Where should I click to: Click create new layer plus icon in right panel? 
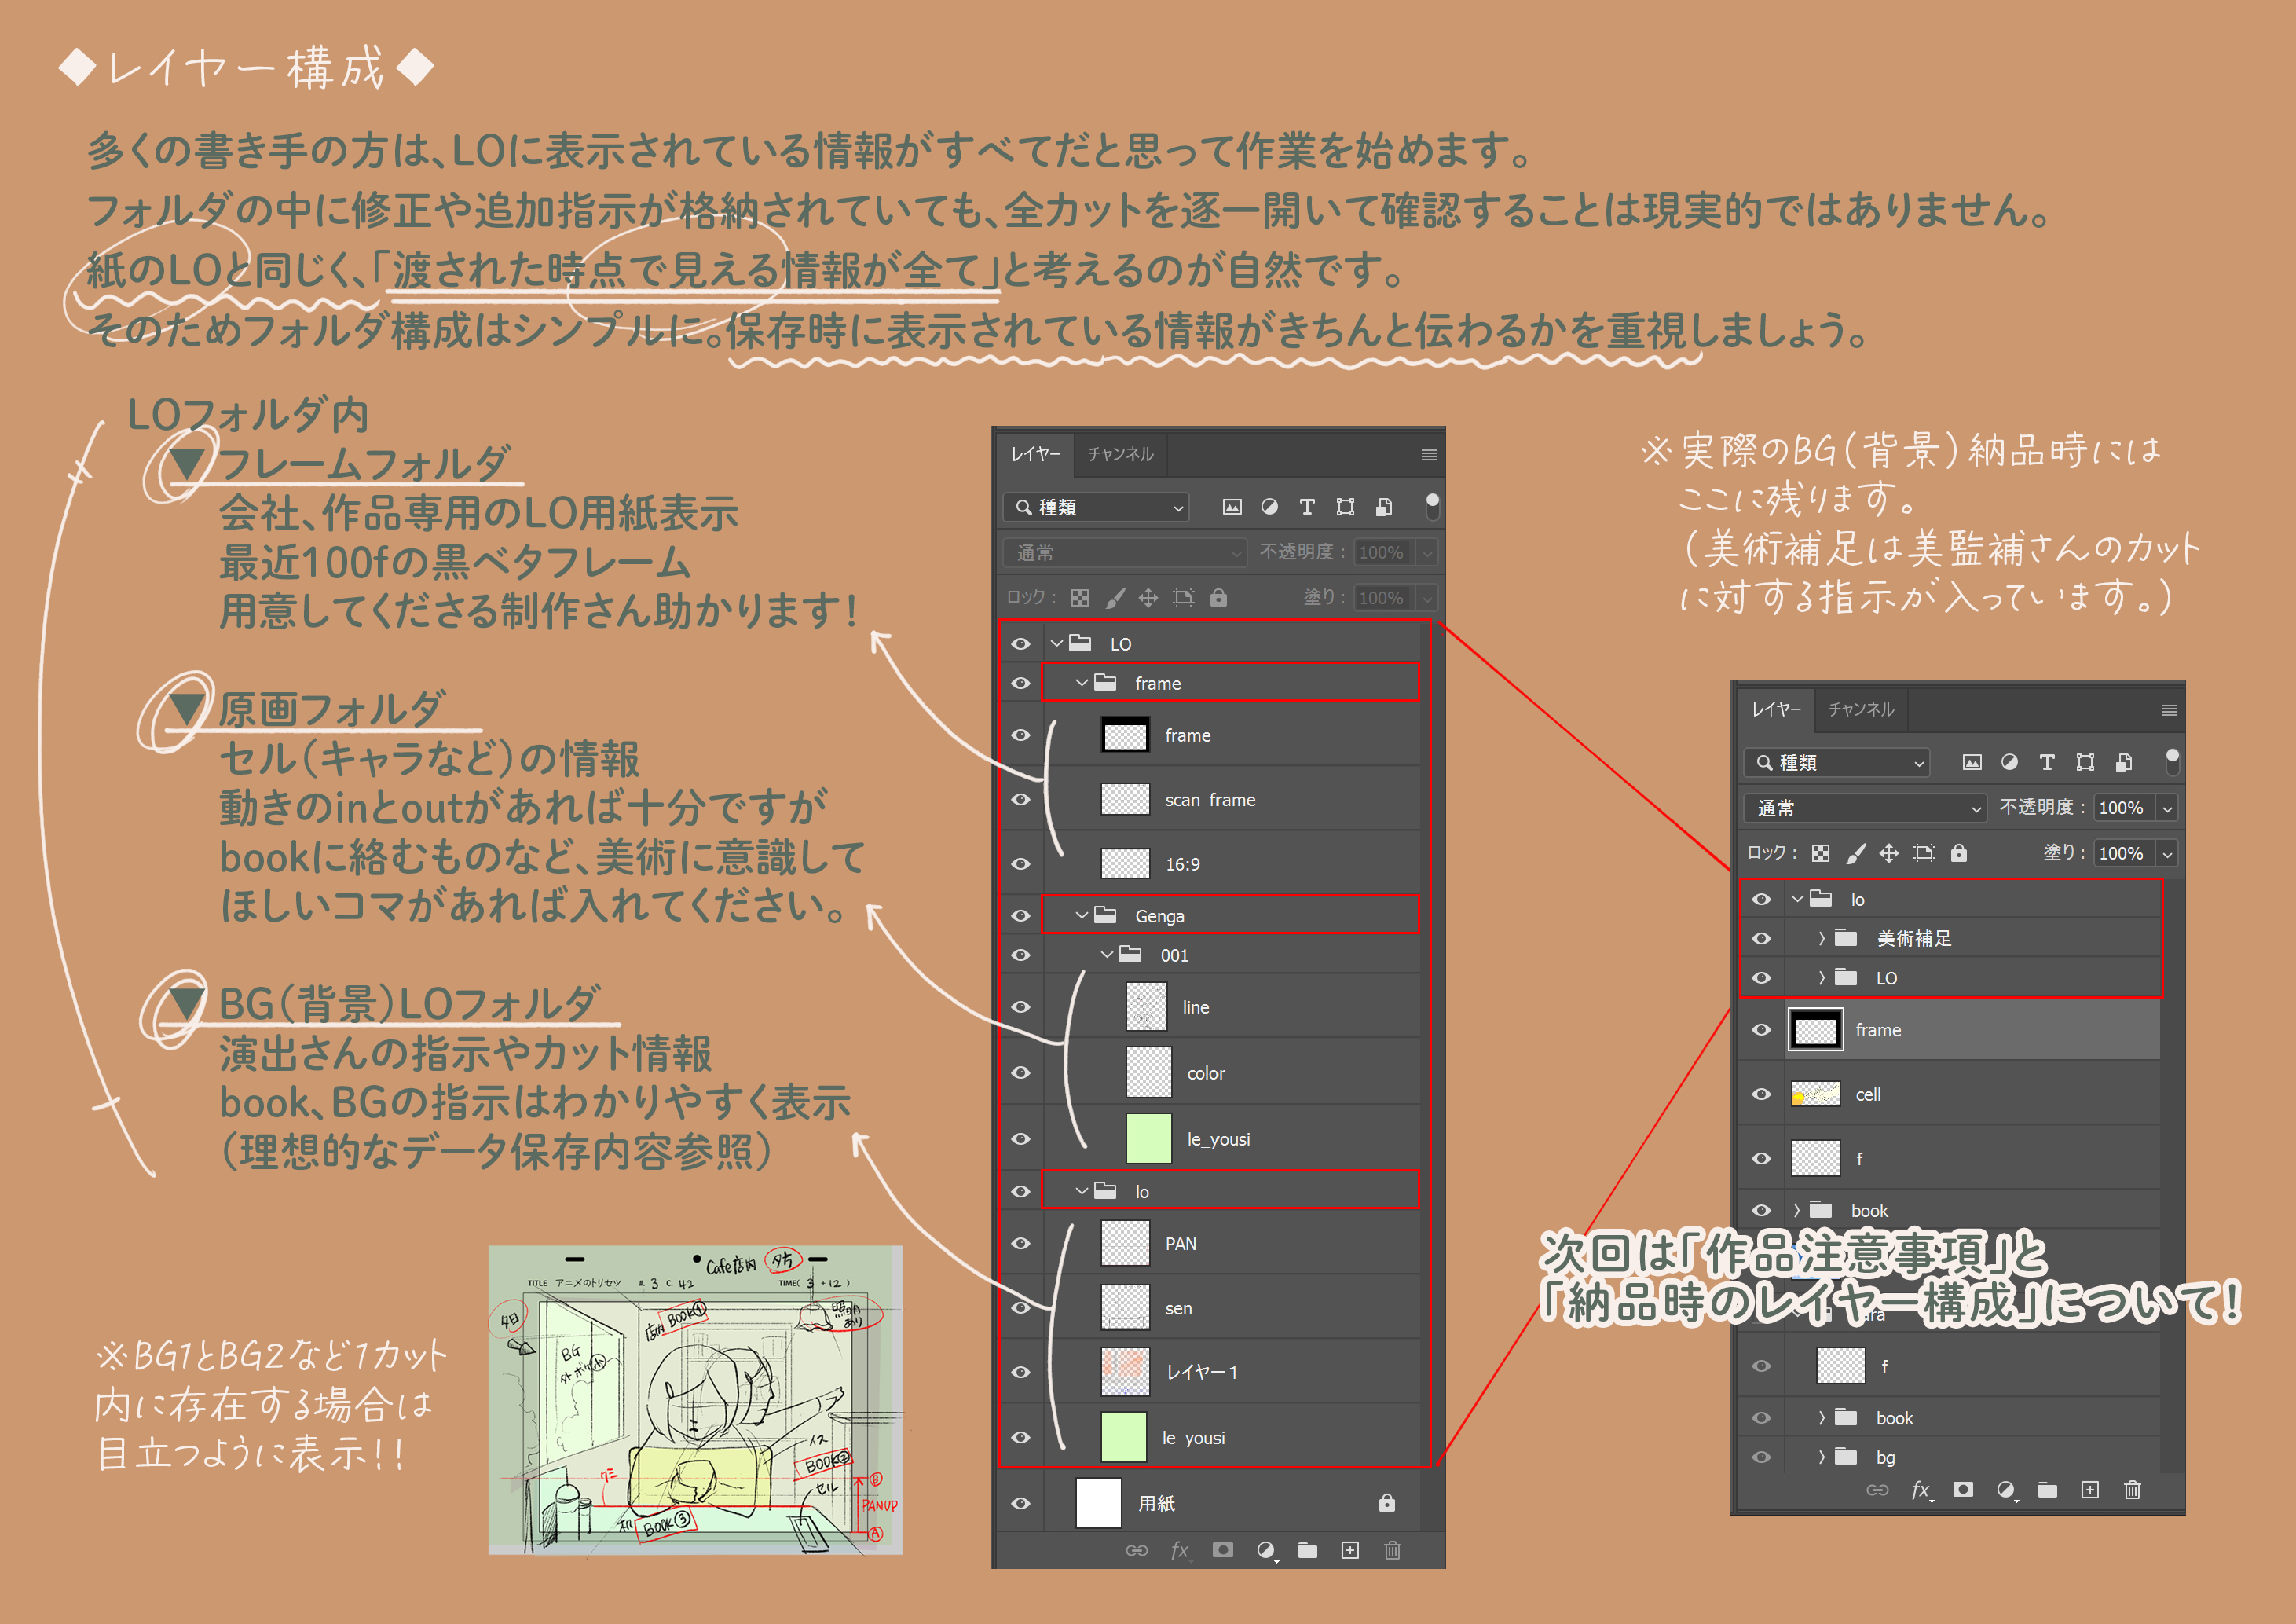[2090, 1490]
